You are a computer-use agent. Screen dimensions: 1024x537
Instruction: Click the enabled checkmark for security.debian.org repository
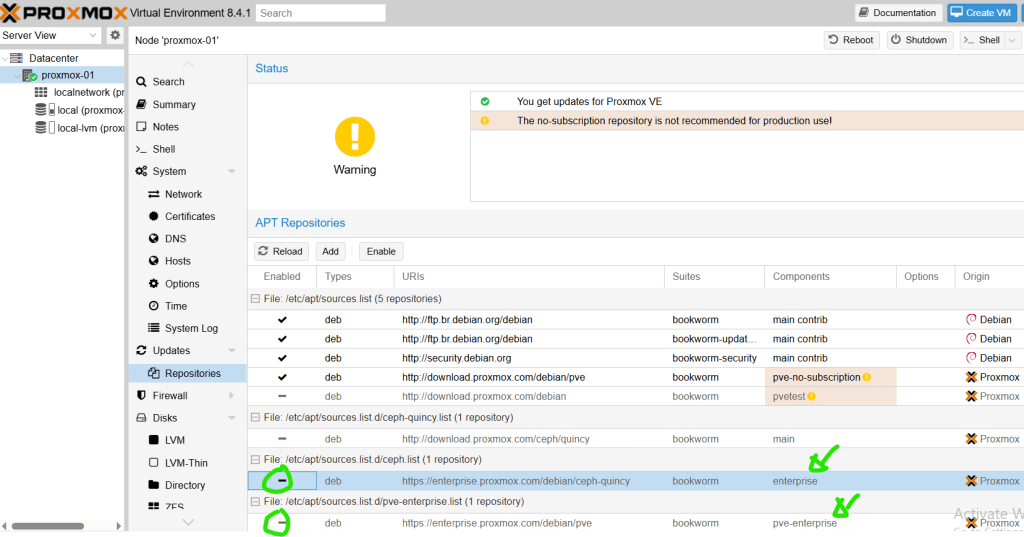(282, 358)
